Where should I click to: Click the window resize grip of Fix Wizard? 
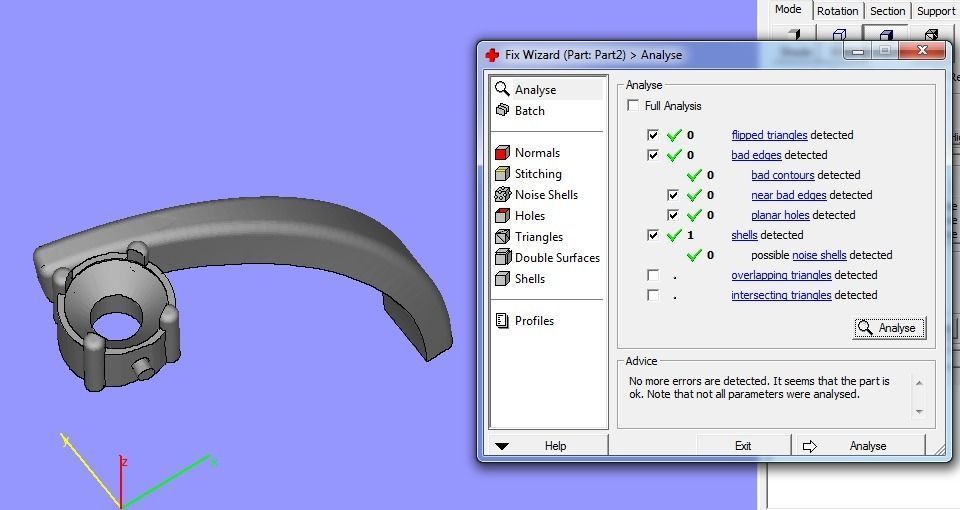(940, 450)
